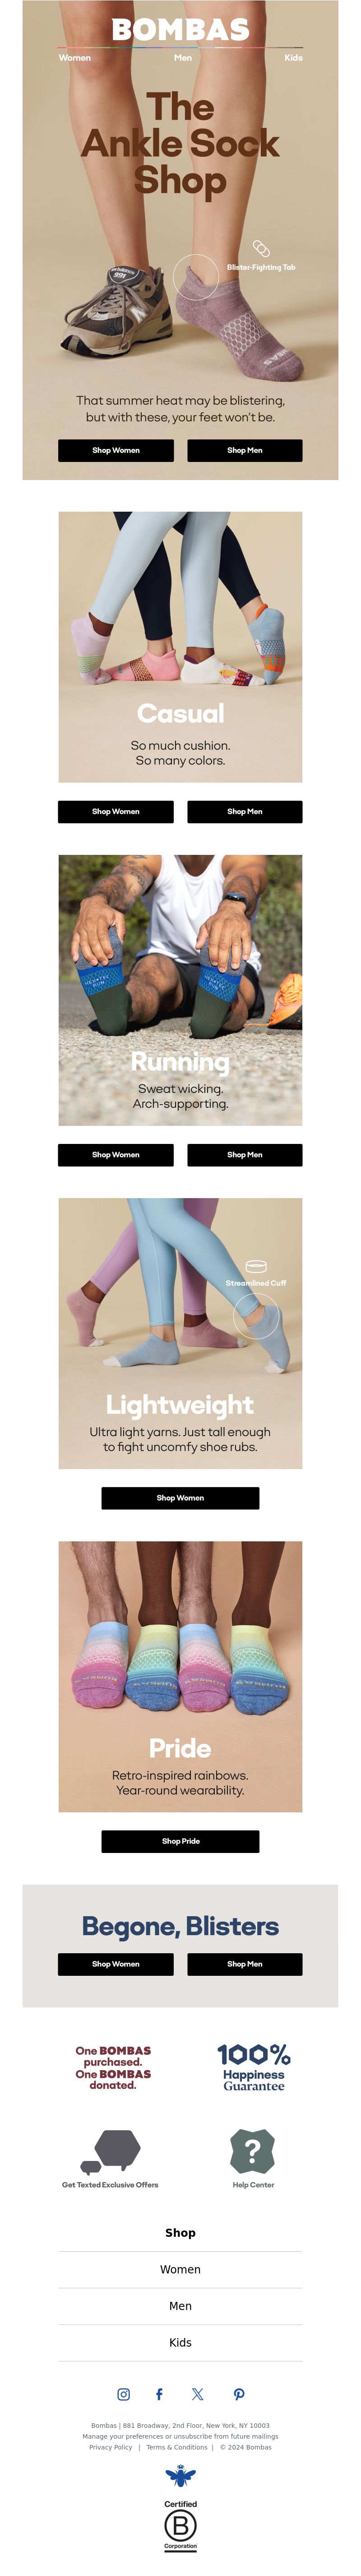The width and height of the screenshot is (361, 2576).
Task: Open the Kids link in Shop list
Action: tap(180, 2342)
